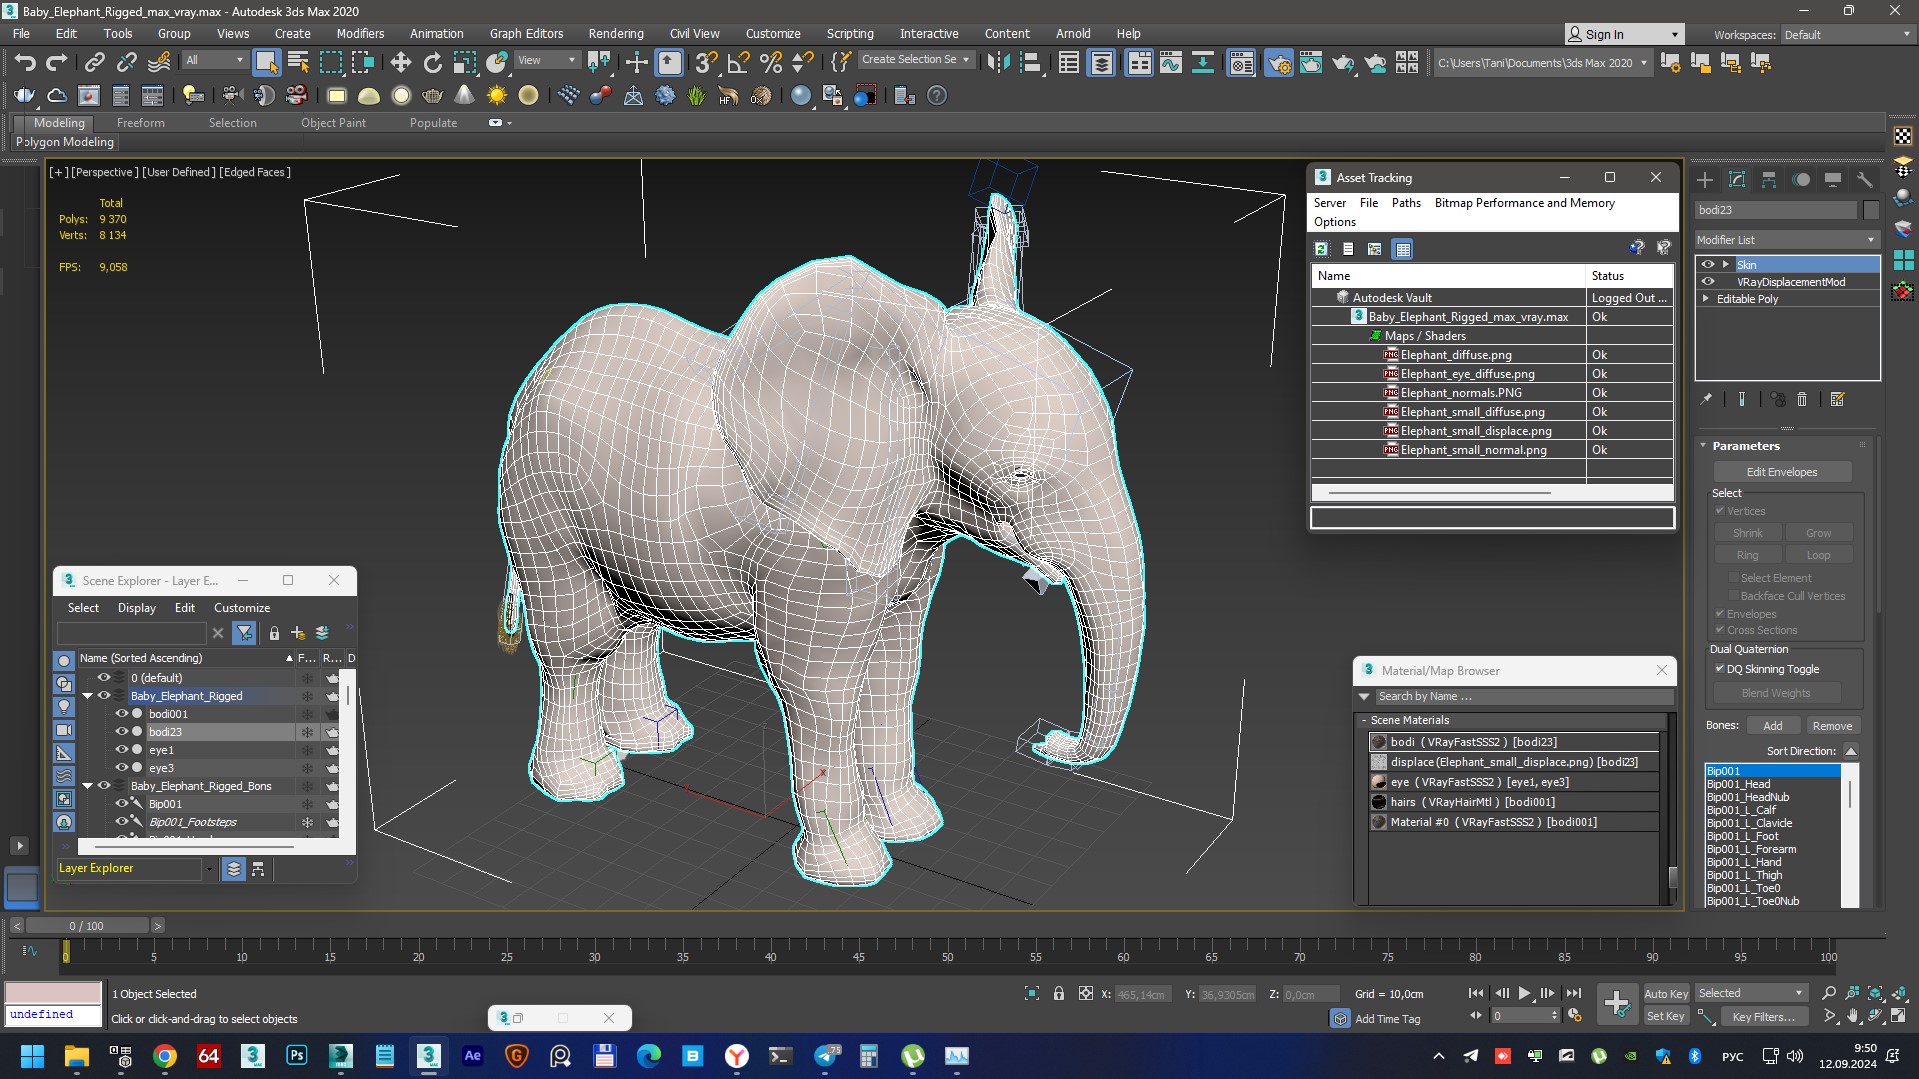The image size is (1919, 1079).
Task: Click filter icon in Scene Explorer toolbar
Action: point(244,633)
